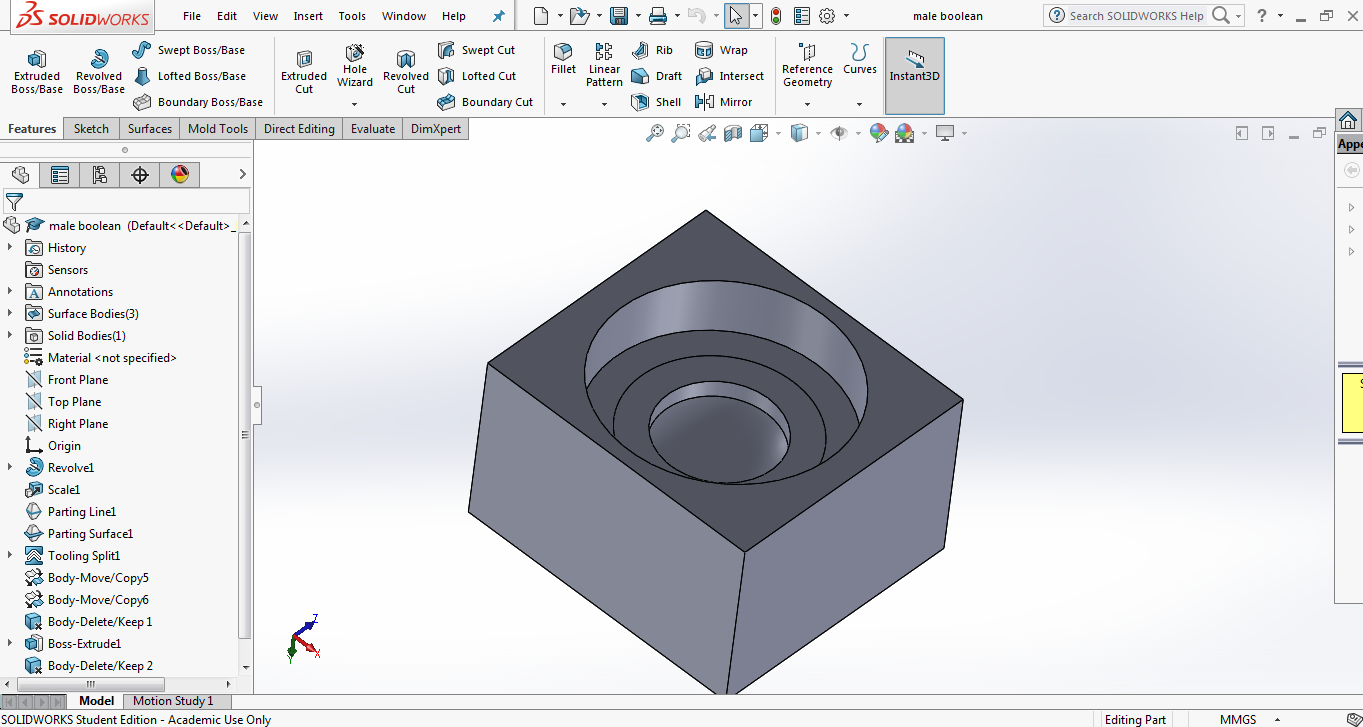Switch to the Sketch tab
Screen dimensions: 1363x727
91,129
